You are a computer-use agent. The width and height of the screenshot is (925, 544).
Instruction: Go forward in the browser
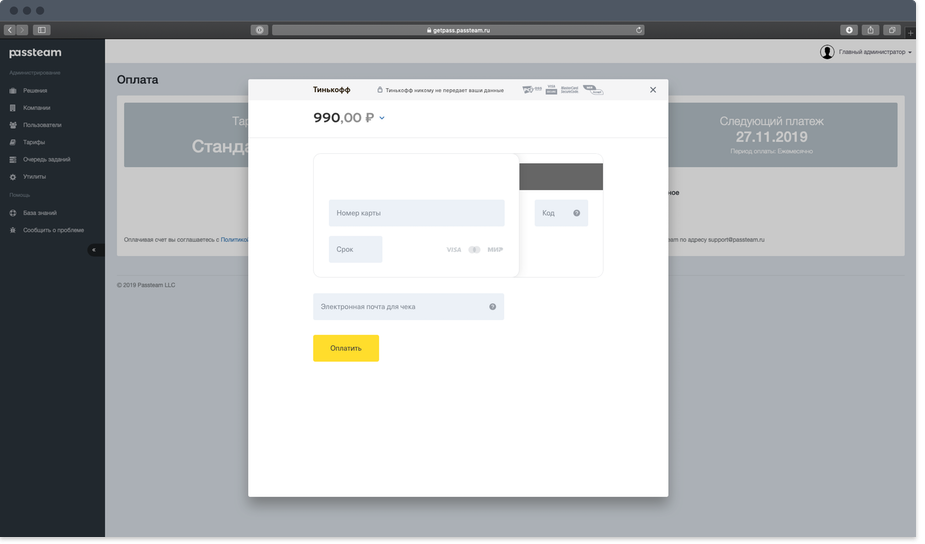22,30
